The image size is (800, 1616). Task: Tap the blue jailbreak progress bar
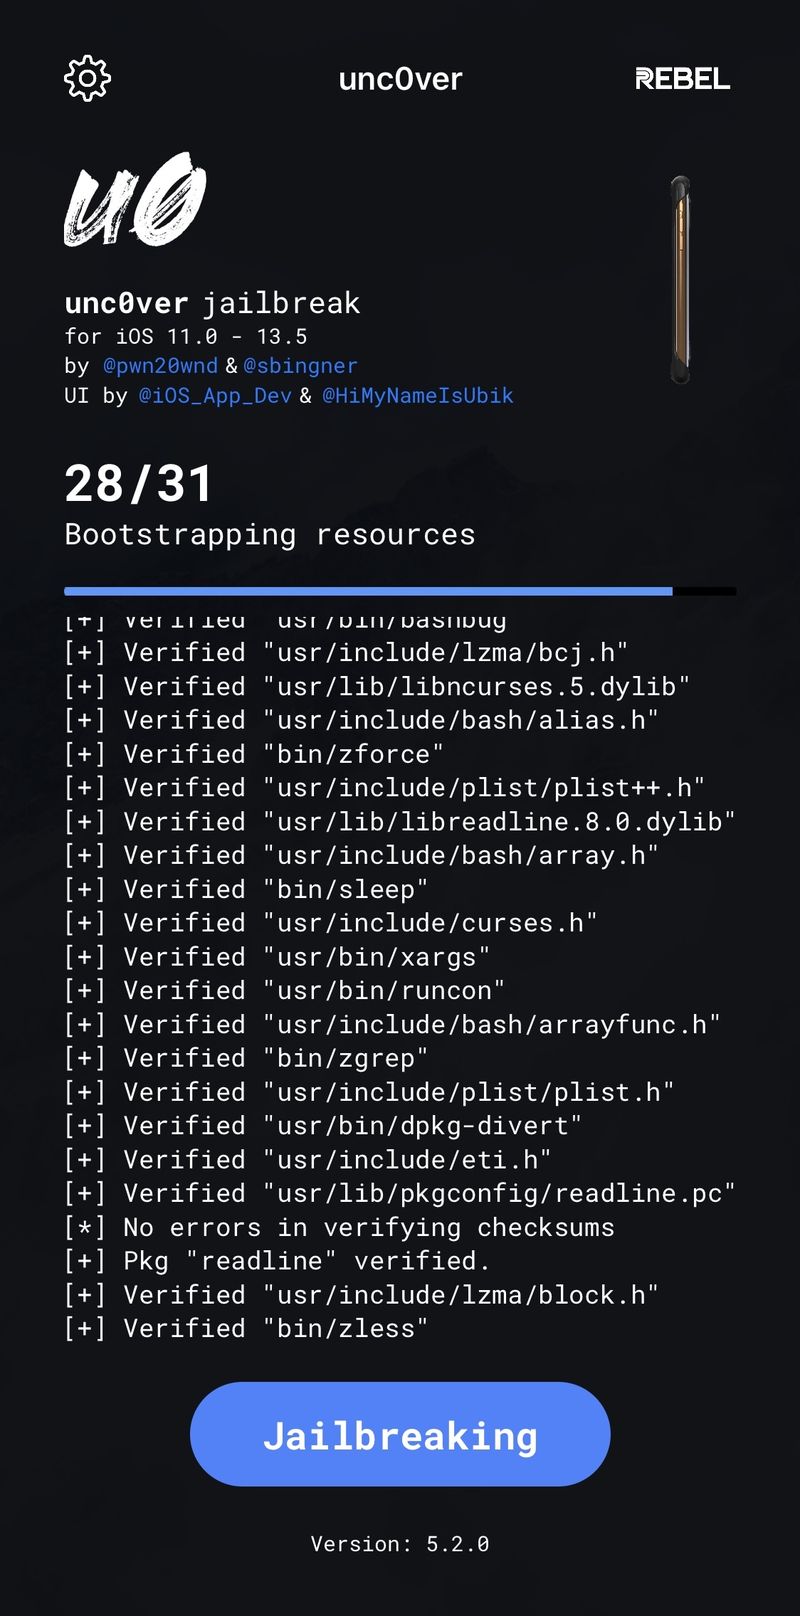coord(400,592)
